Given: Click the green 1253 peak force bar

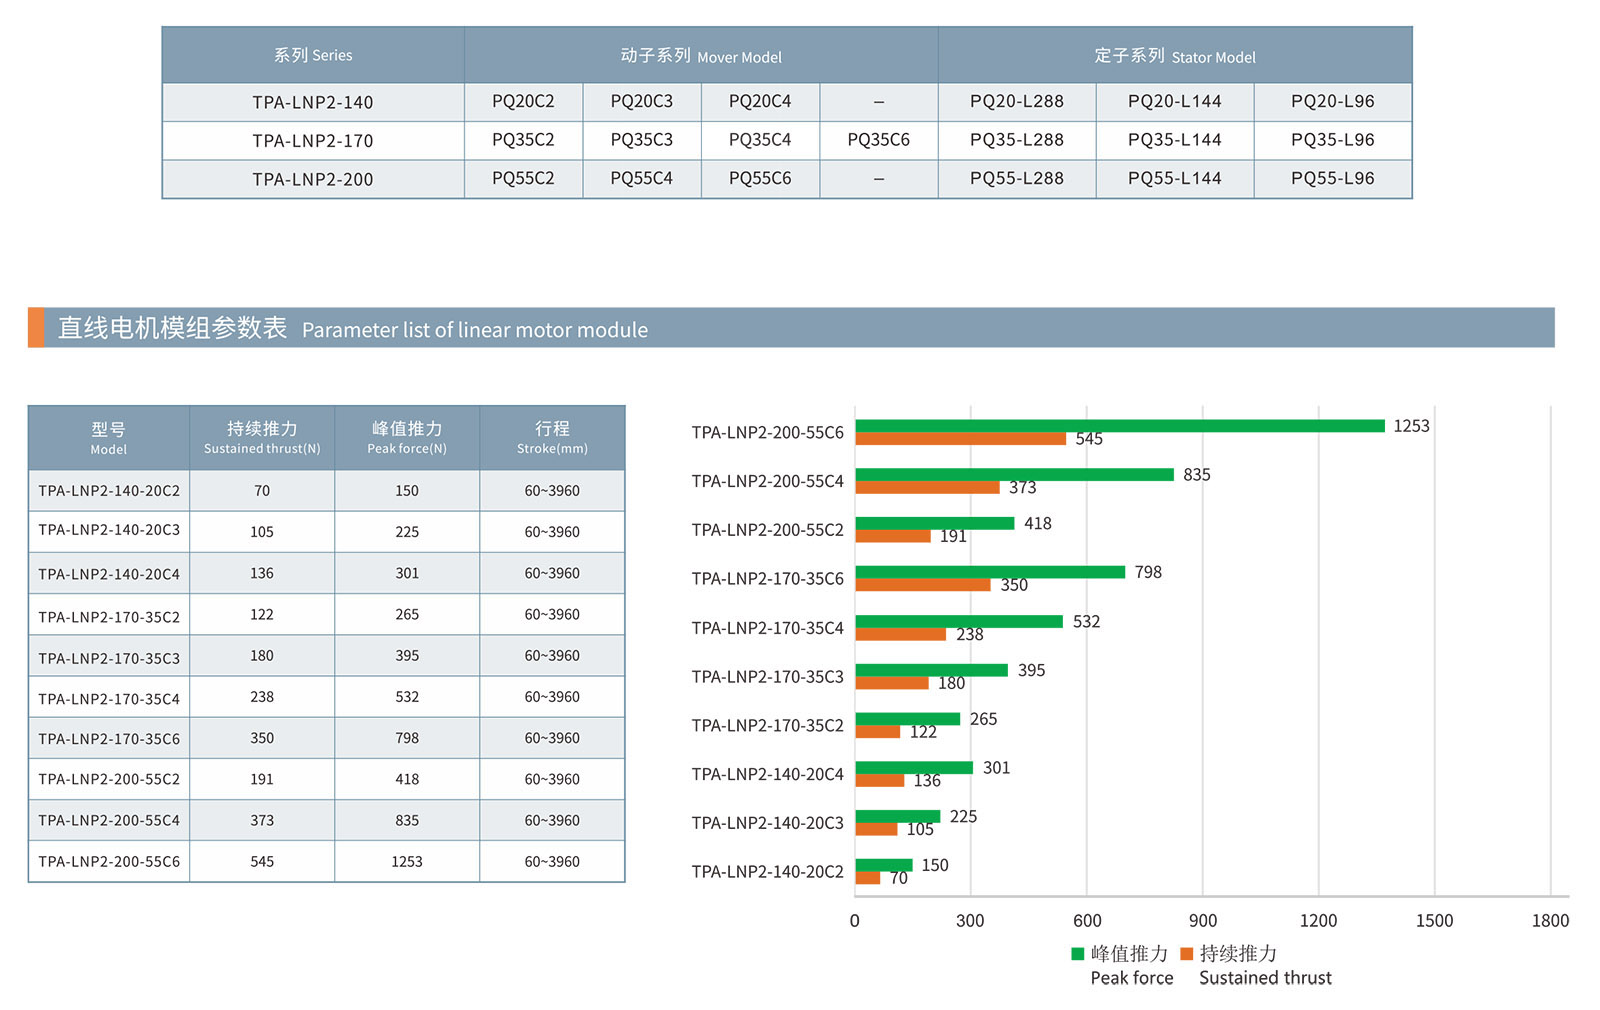Looking at the screenshot, I should pyautogui.click(x=1119, y=426).
